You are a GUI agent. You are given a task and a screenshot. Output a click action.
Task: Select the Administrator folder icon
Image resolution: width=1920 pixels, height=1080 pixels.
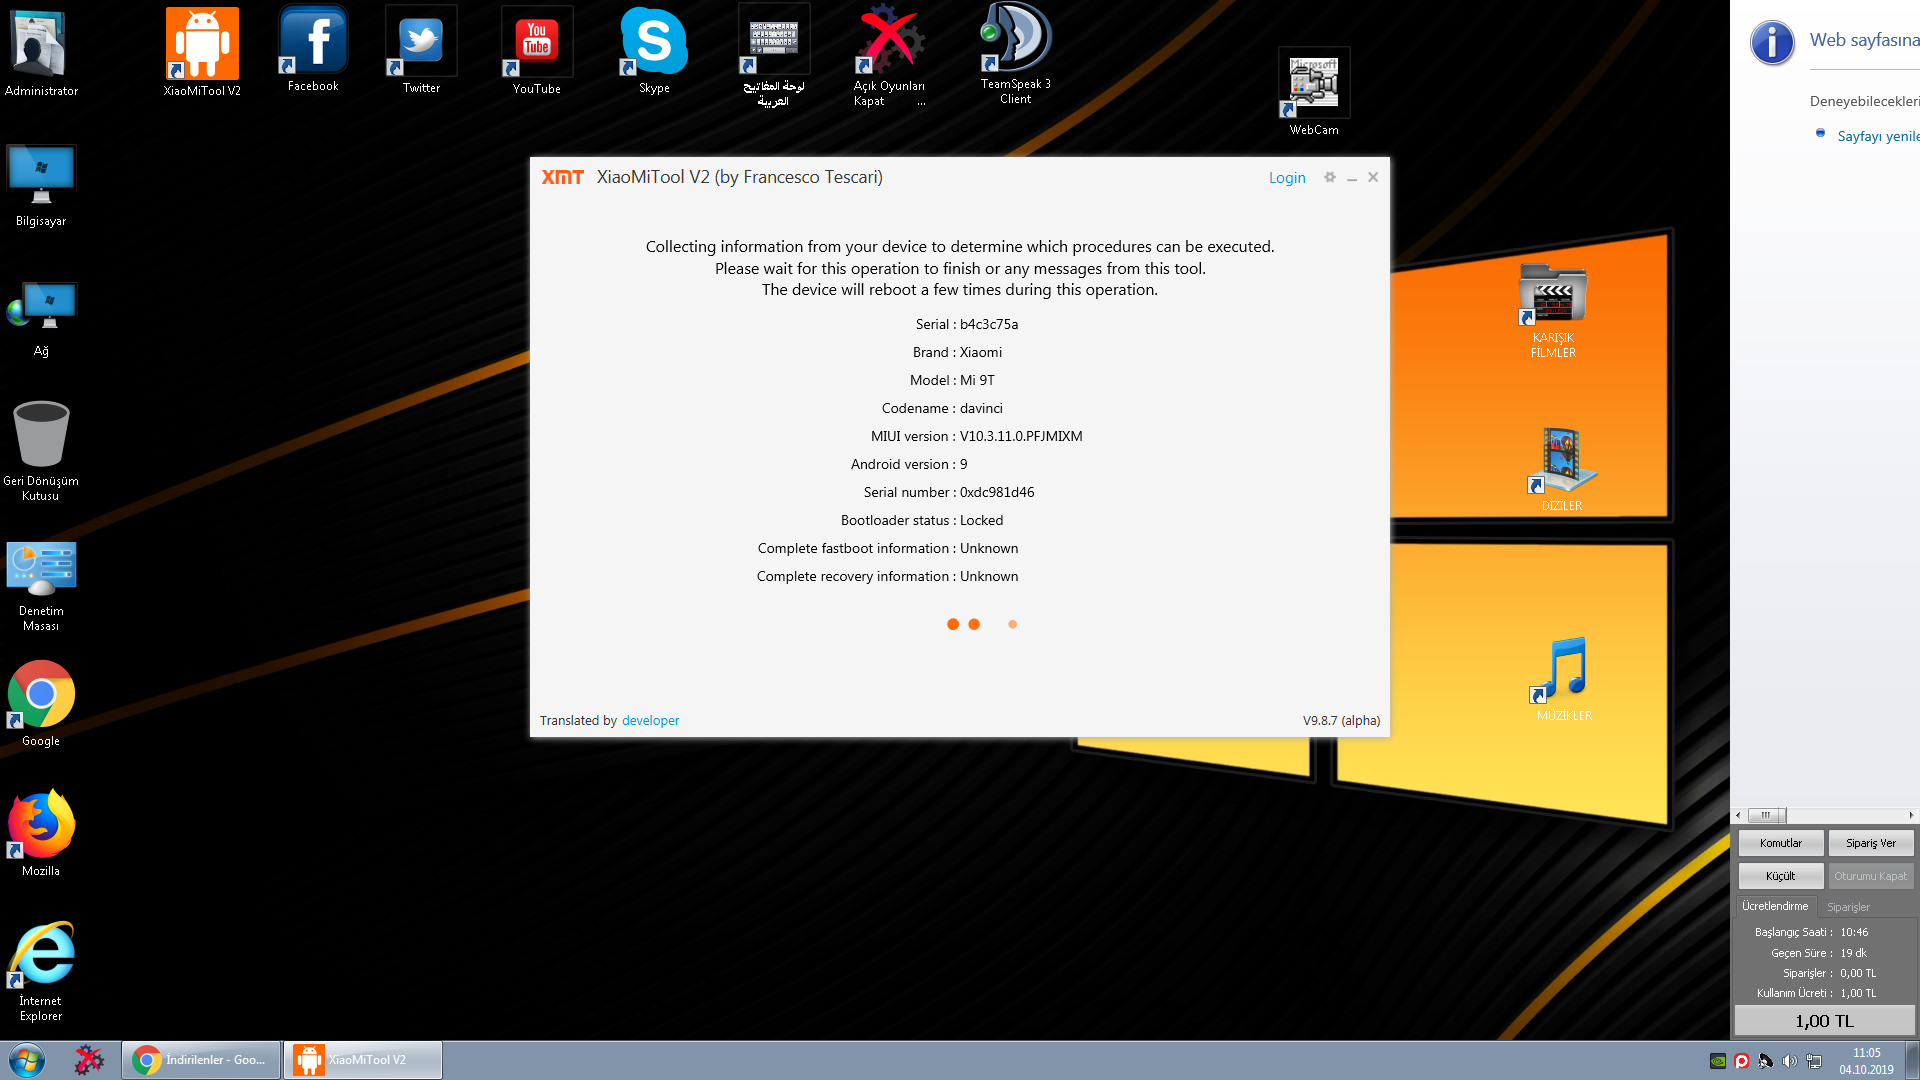click(41, 54)
